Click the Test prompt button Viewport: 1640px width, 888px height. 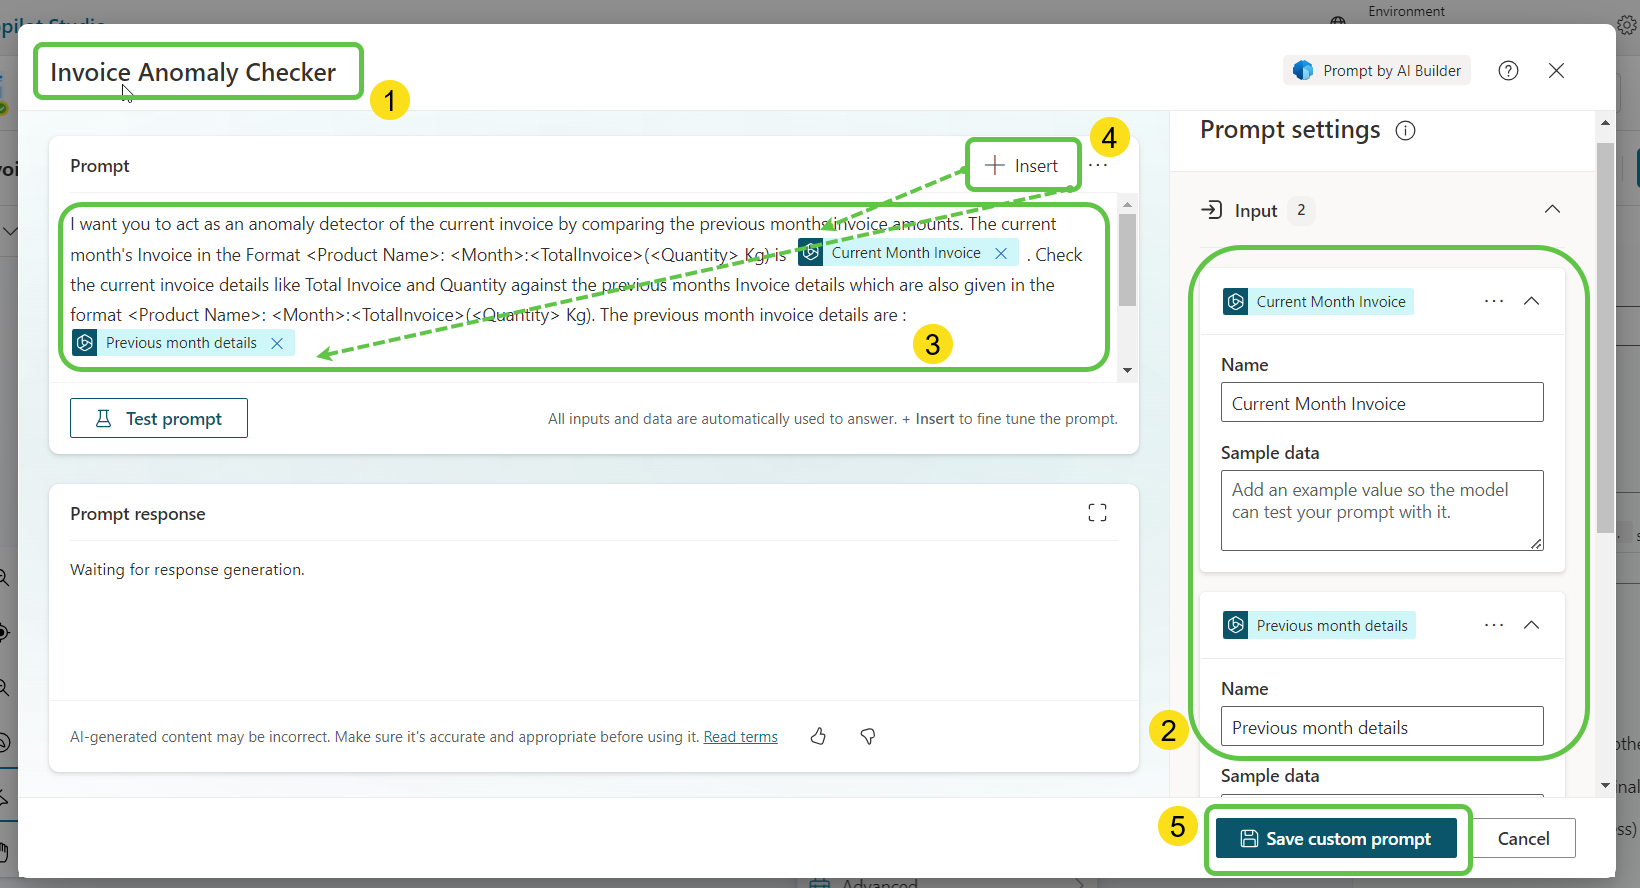click(x=159, y=419)
